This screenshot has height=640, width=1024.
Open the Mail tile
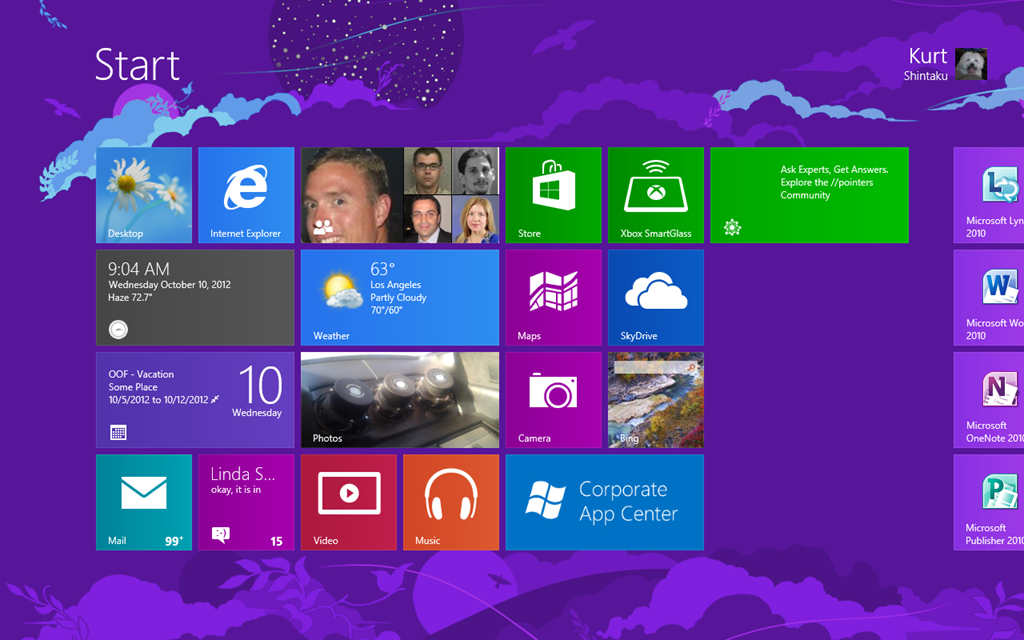point(143,501)
